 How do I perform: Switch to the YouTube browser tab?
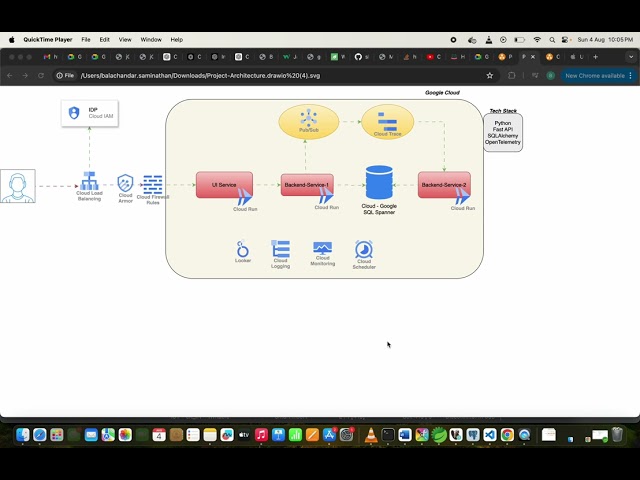[x=433, y=57]
